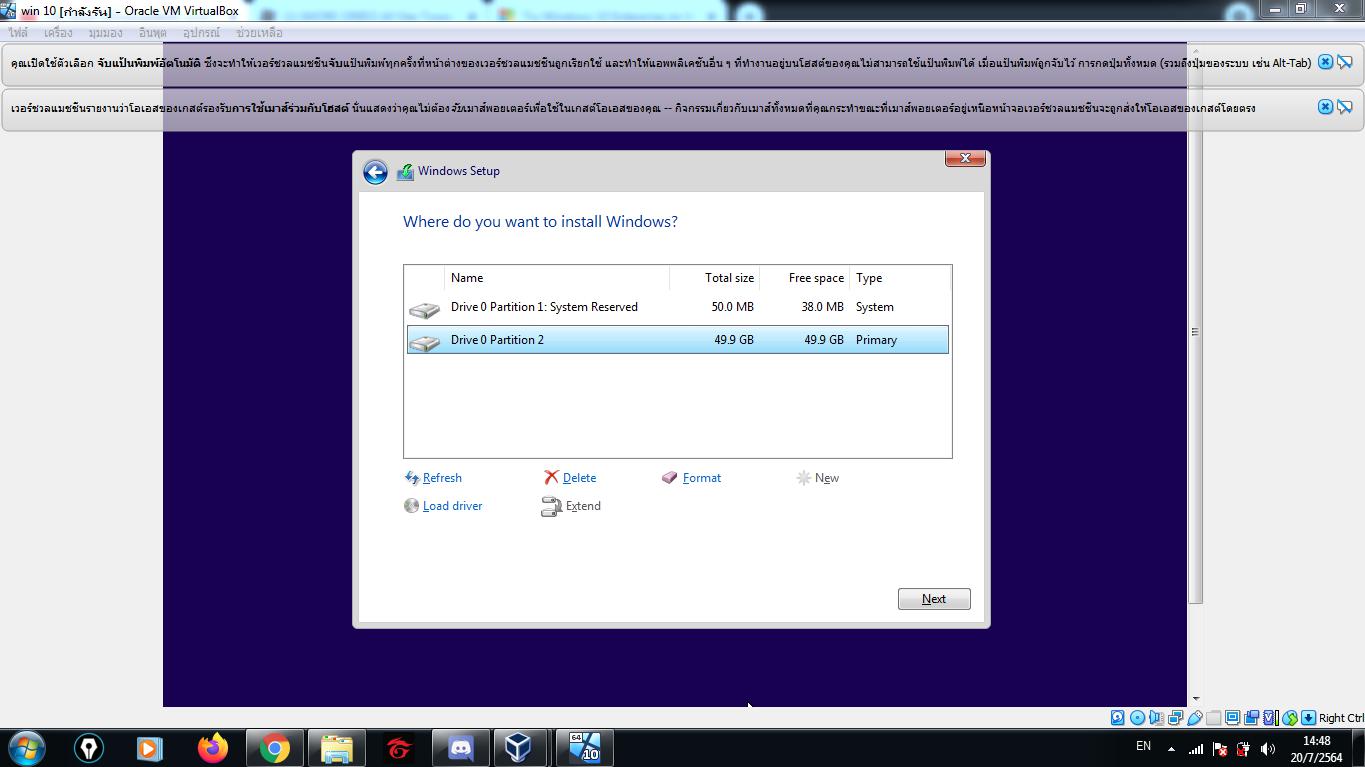Viewport: 1365px width, 767px height.
Task: Go back using the Windows Setup back arrow
Action: 375,172
